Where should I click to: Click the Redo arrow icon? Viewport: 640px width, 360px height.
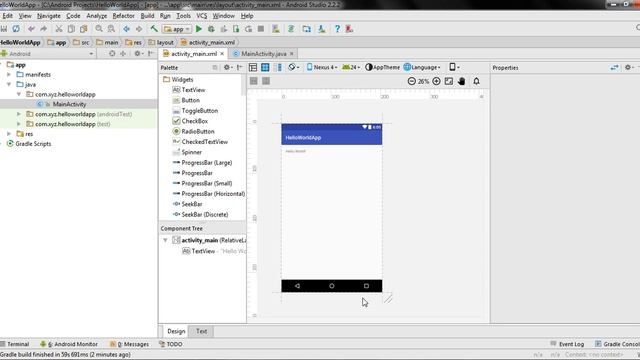click(43, 29)
